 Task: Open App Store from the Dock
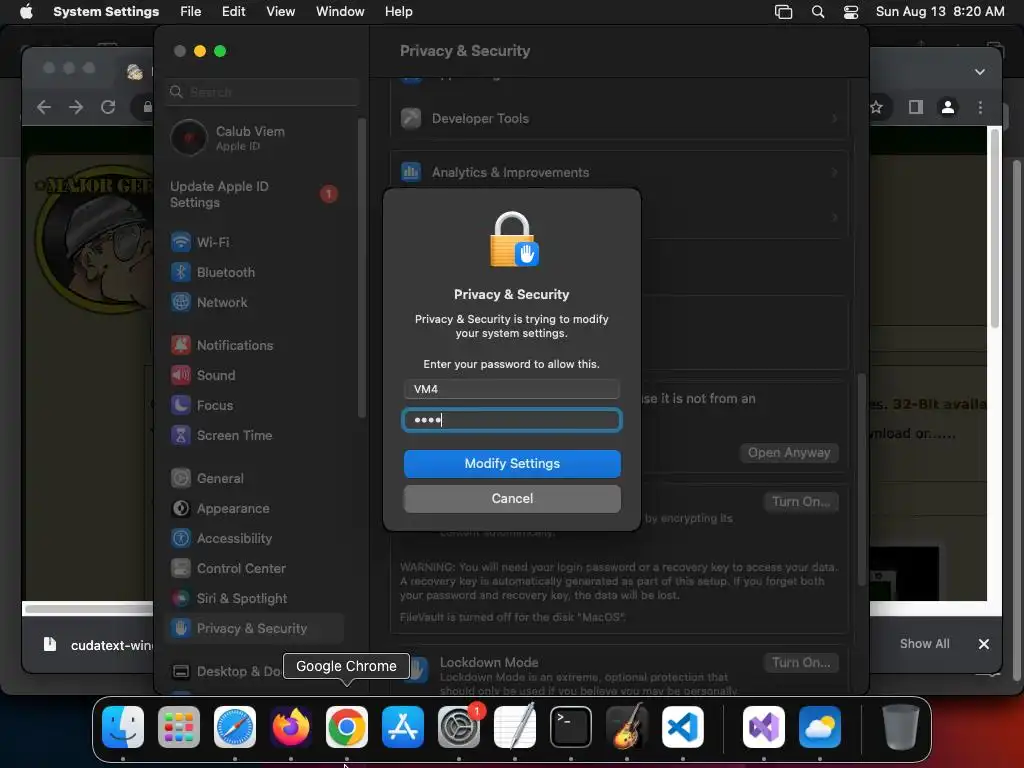pyautogui.click(x=403, y=727)
